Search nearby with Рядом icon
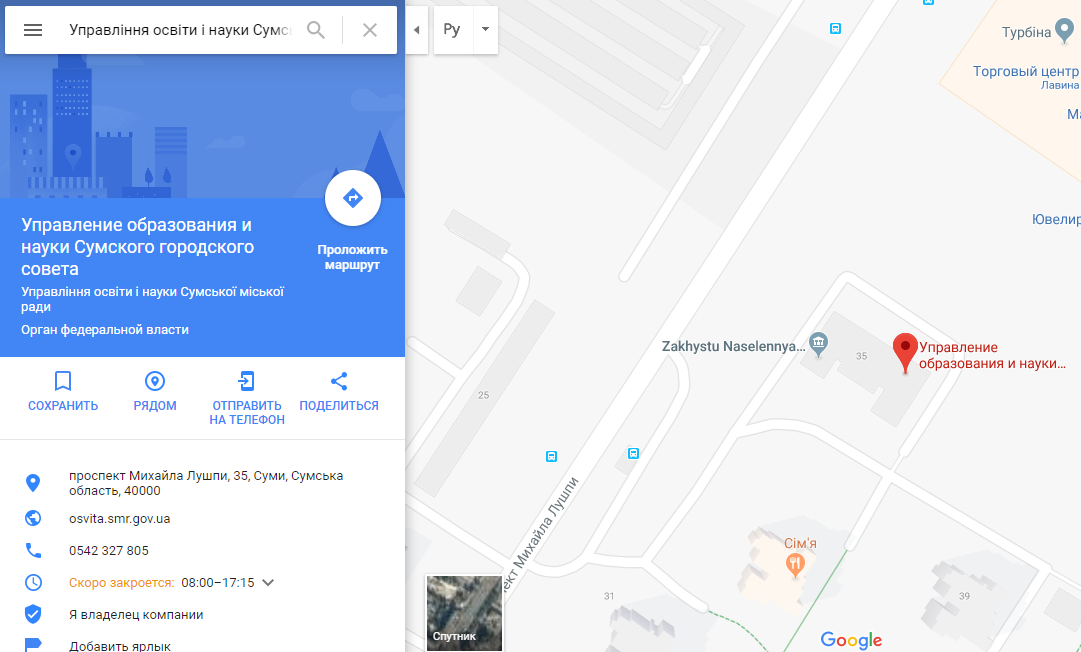 point(155,381)
